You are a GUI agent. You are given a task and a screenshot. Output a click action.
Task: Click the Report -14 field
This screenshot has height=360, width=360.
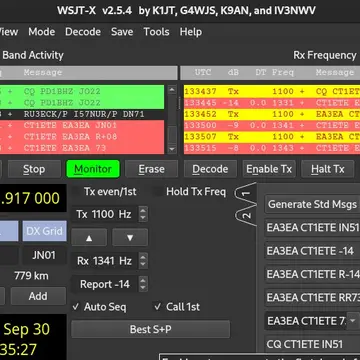(x=104, y=284)
